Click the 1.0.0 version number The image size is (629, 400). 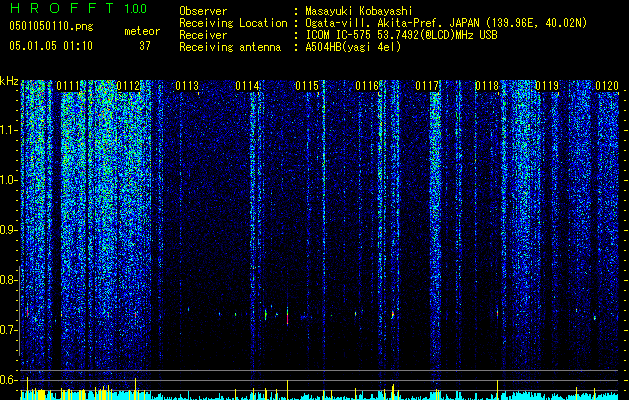136,8
